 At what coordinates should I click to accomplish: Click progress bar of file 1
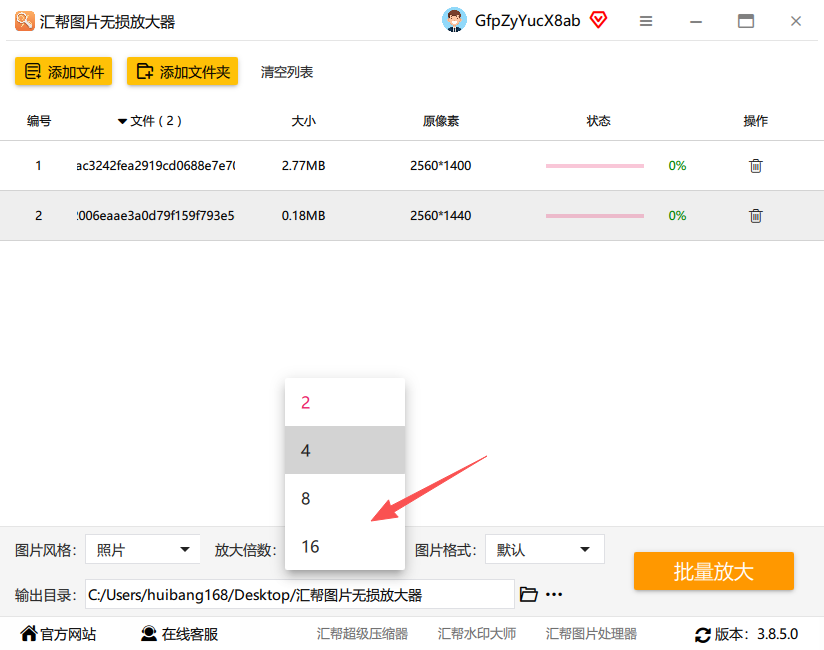click(595, 166)
